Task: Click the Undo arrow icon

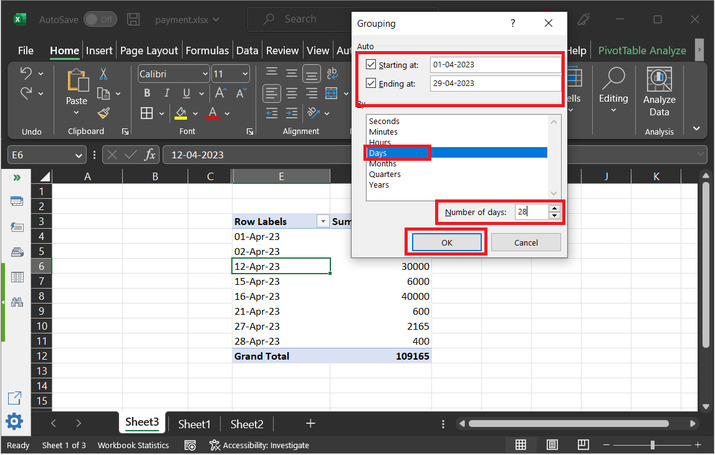Action: (x=26, y=74)
